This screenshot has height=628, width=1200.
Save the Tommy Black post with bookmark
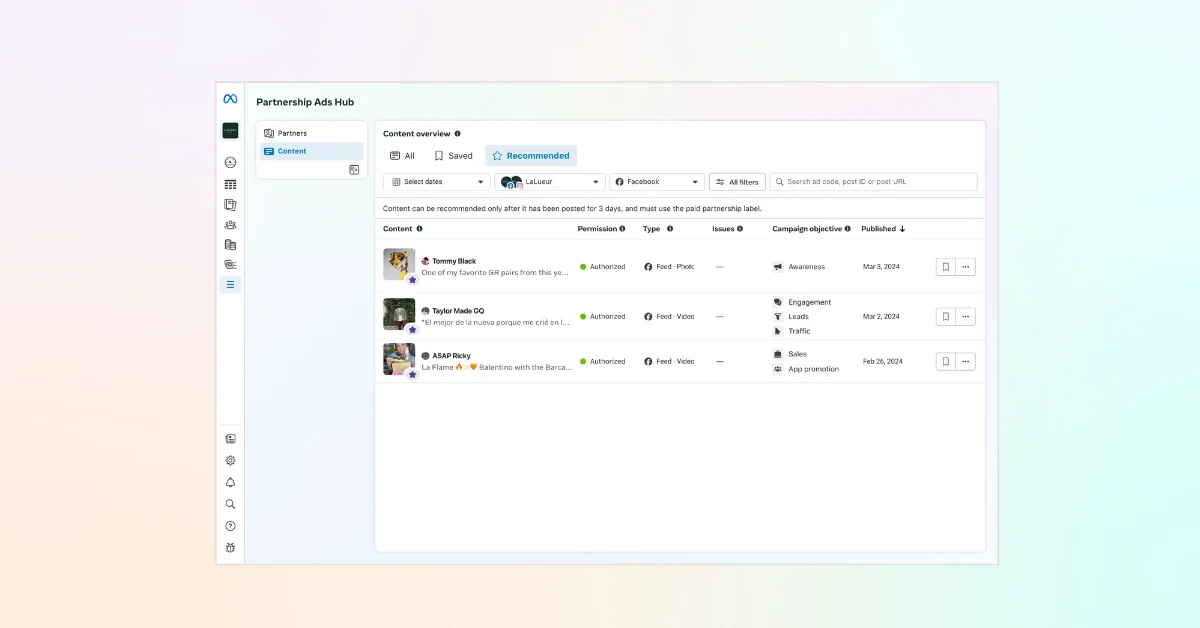point(946,267)
